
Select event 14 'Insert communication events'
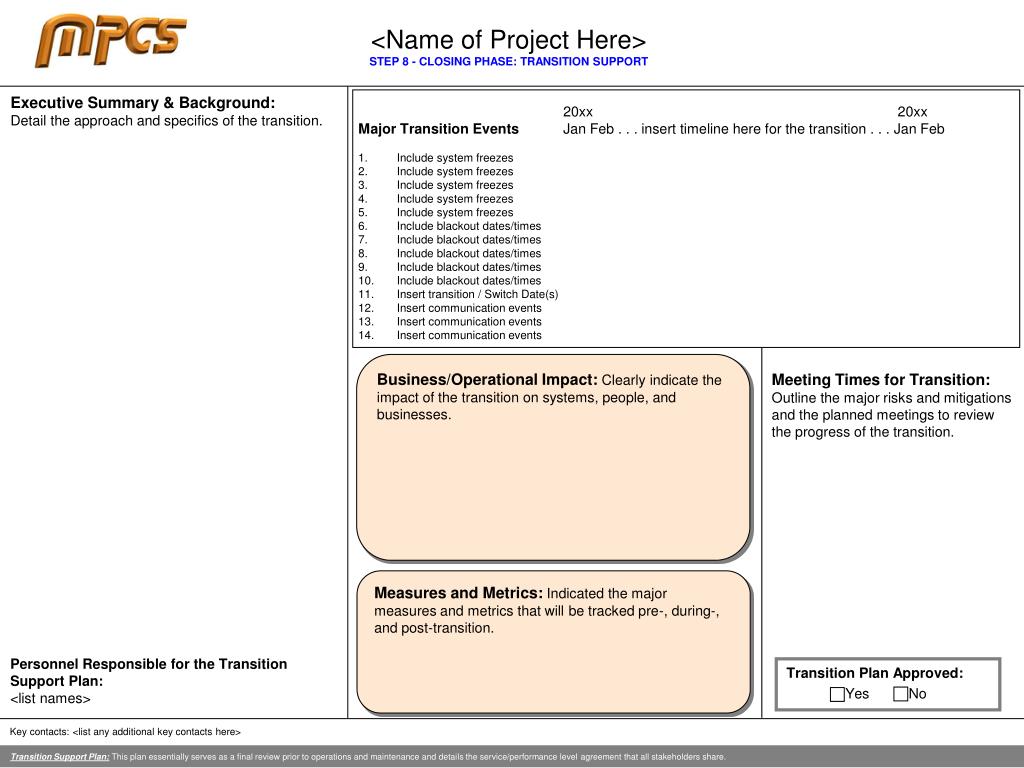tap(469, 336)
